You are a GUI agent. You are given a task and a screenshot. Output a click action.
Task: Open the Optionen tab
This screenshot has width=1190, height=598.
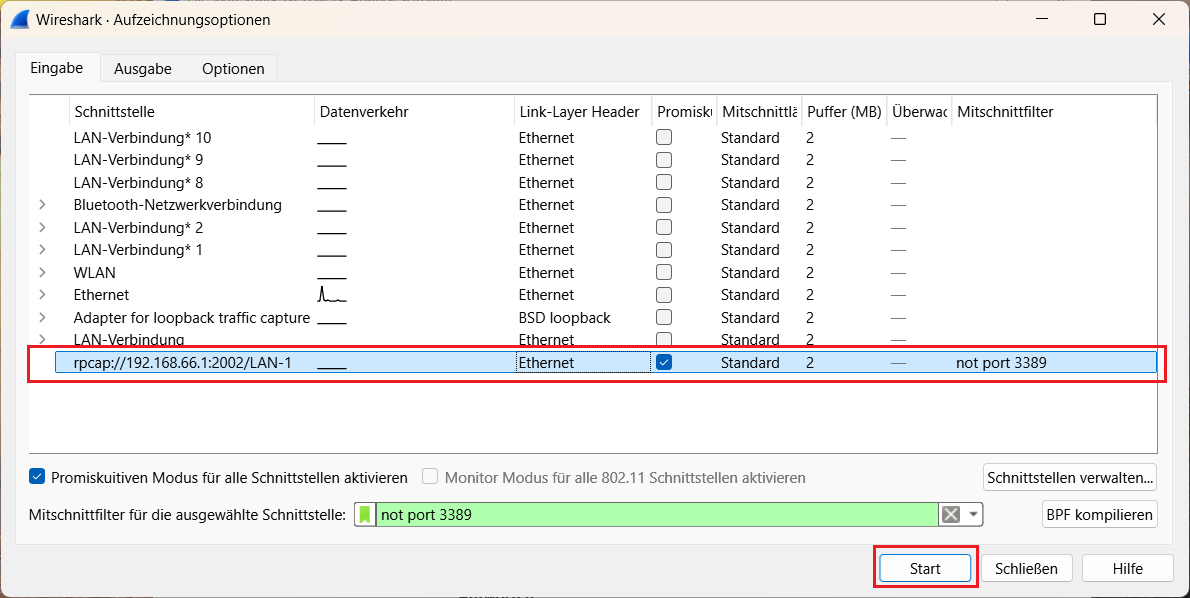(232, 68)
